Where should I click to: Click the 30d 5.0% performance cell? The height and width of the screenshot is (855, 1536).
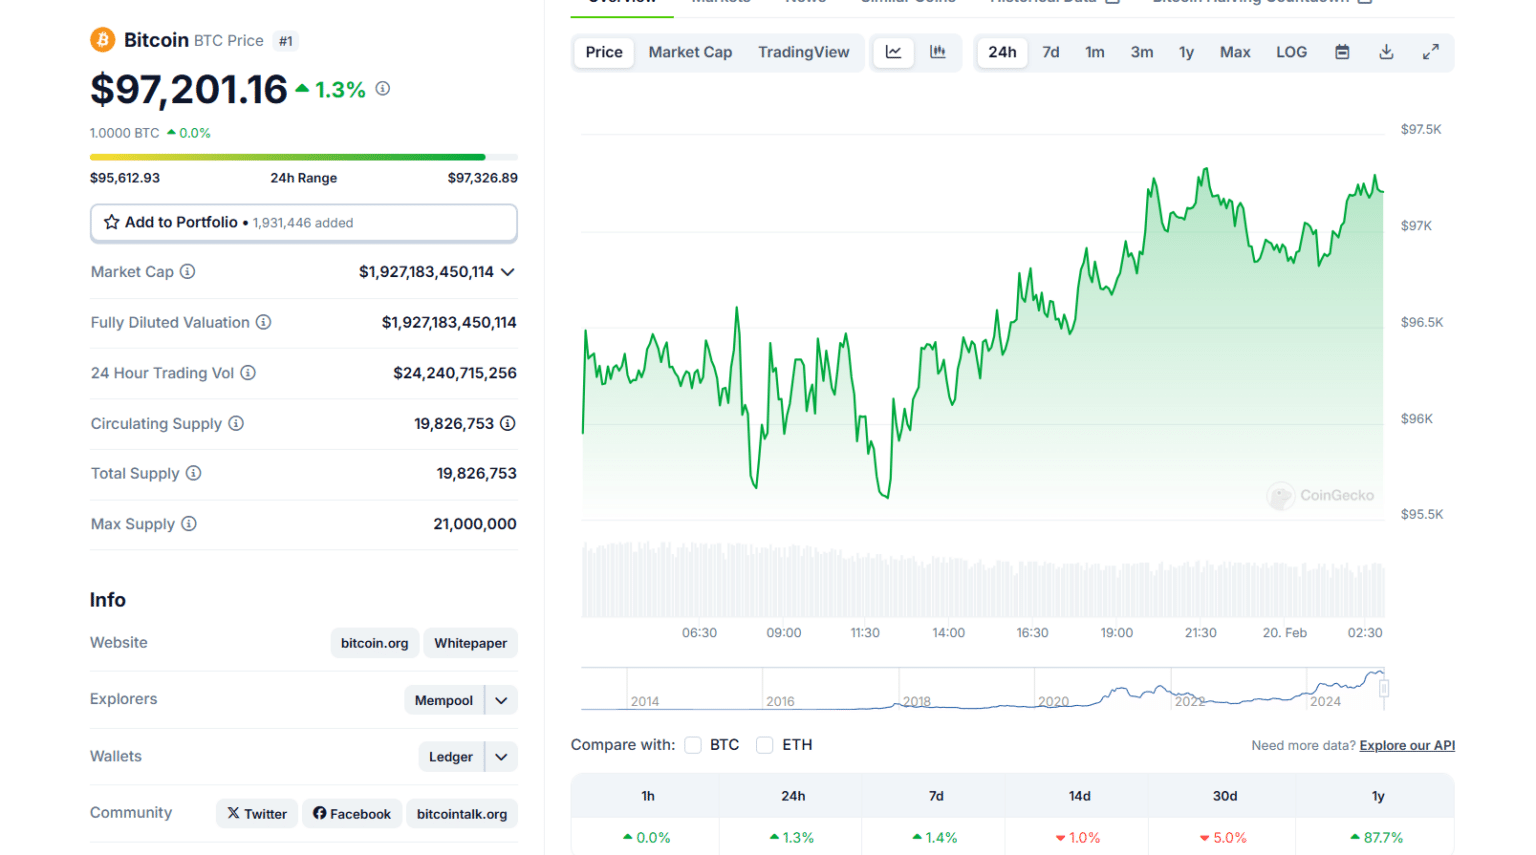pos(1223,837)
